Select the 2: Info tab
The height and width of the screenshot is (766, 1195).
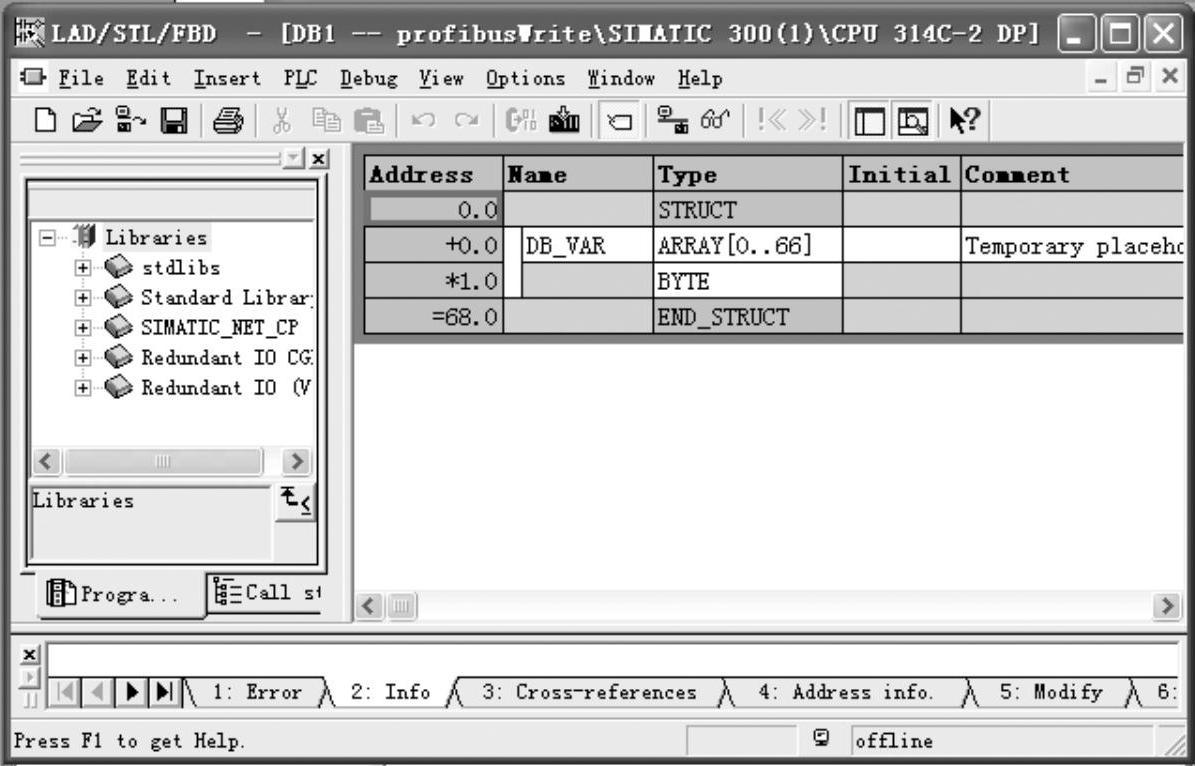tap(390, 692)
